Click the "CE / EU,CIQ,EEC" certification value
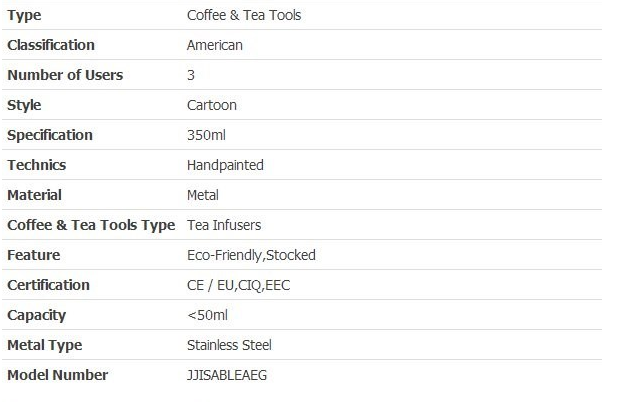Image resolution: width=619 pixels, height=402 pixels. coord(239,285)
